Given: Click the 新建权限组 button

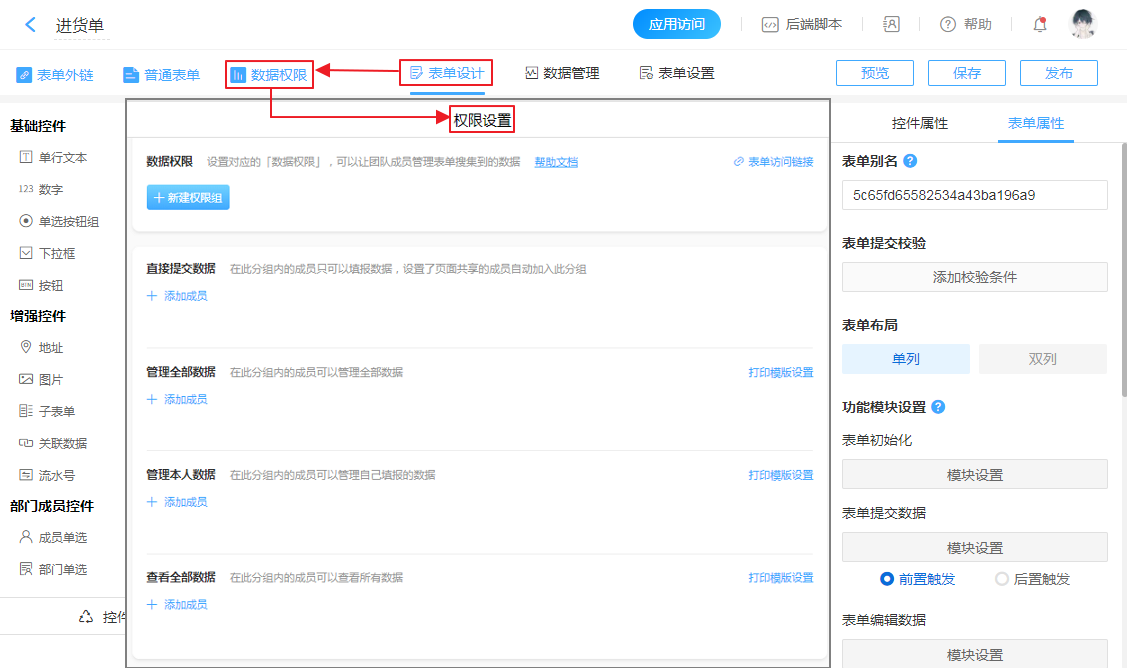Looking at the screenshot, I should coord(188,198).
